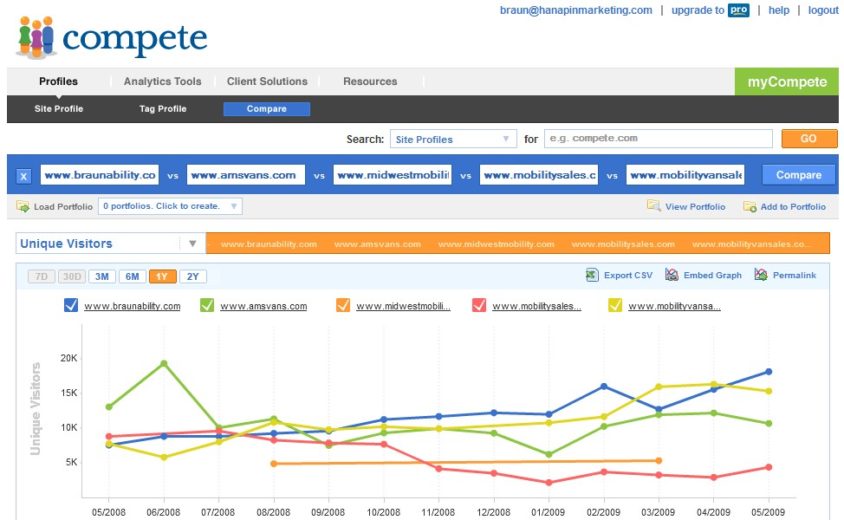Click the red mobilitysales lowest point at 01/2009

pyautogui.click(x=548, y=482)
